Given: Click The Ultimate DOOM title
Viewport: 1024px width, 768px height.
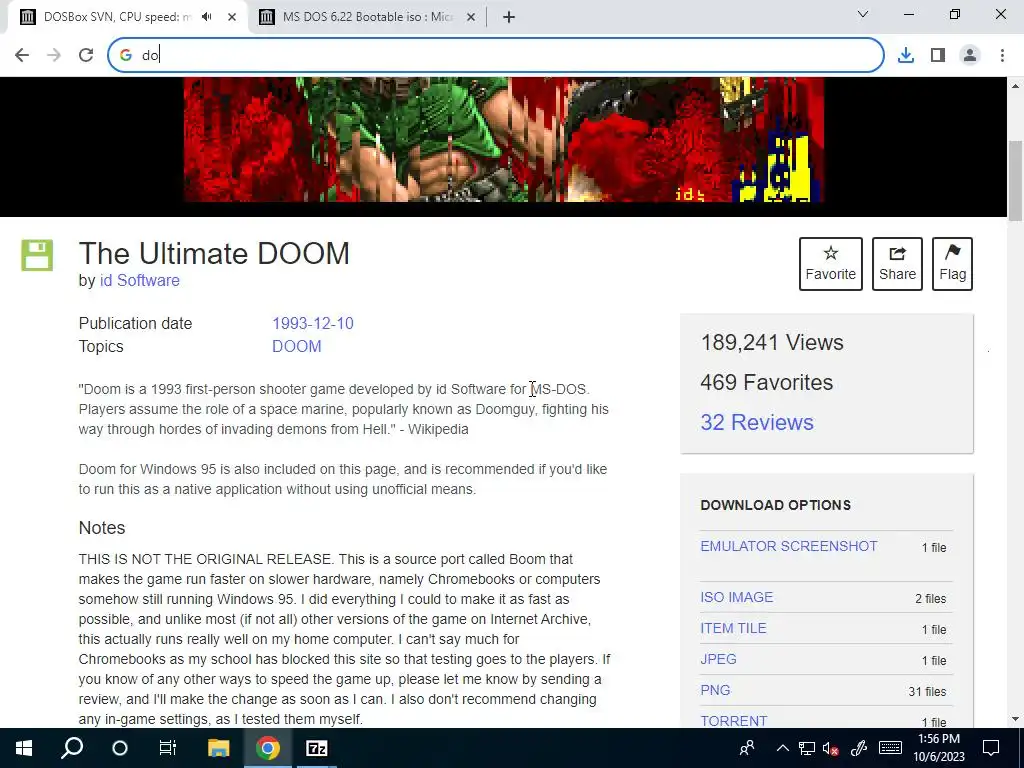Looking at the screenshot, I should [x=214, y=253].
